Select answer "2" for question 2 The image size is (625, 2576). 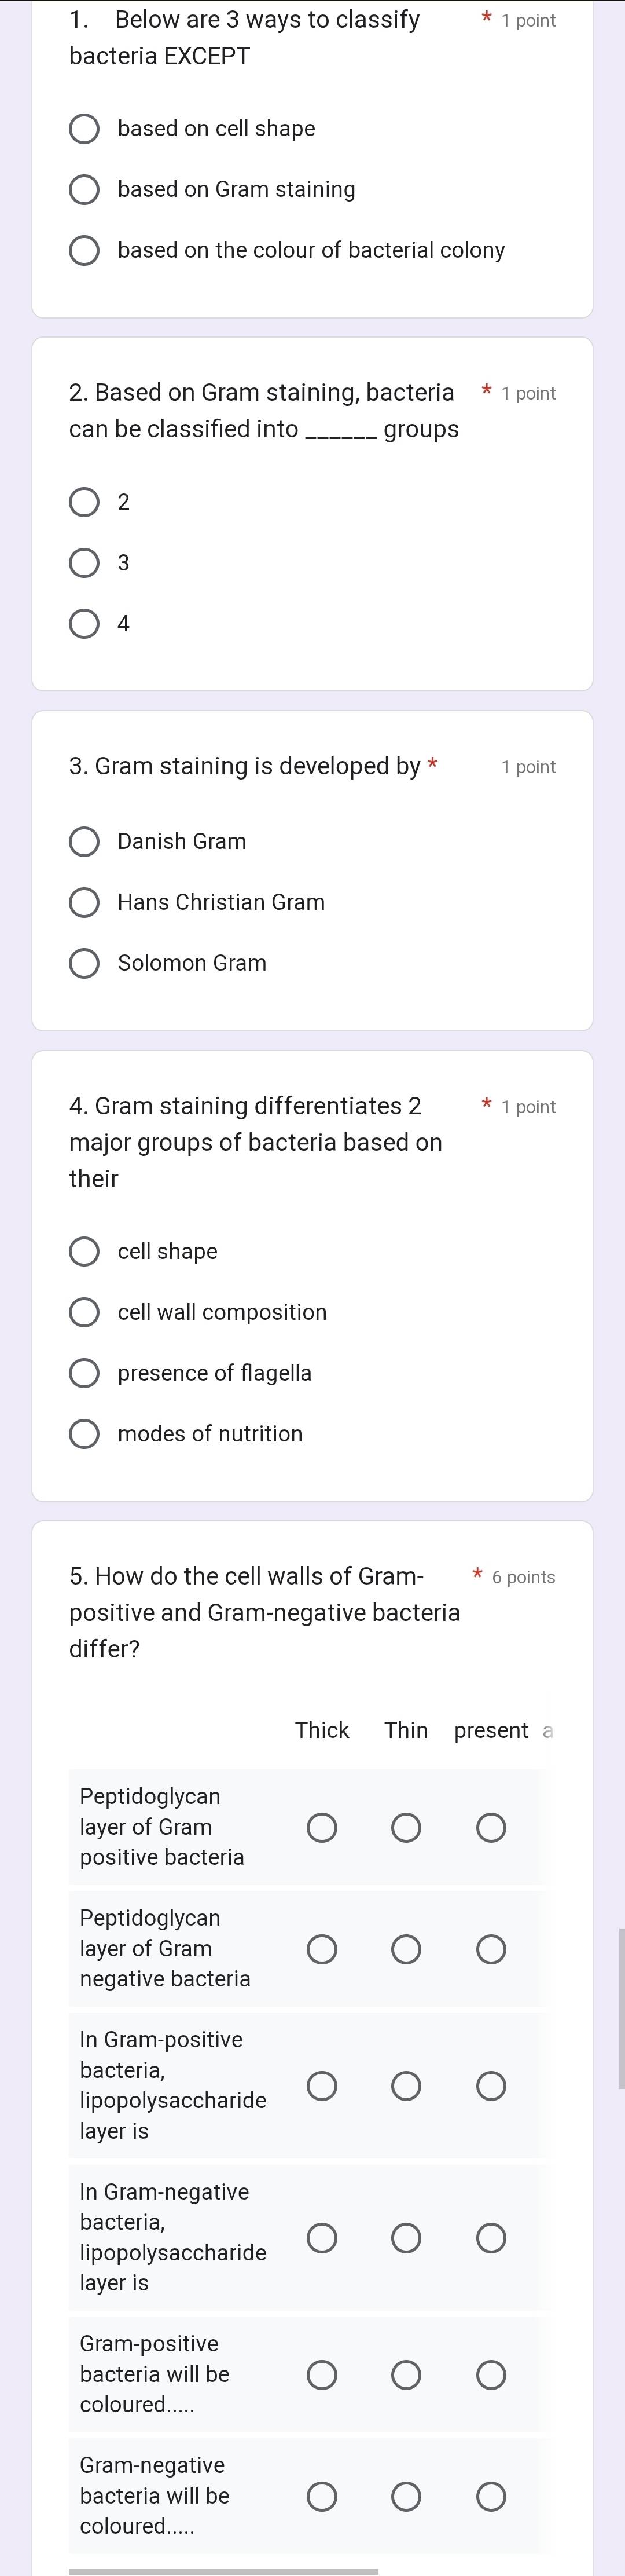[x=84, y=502]
